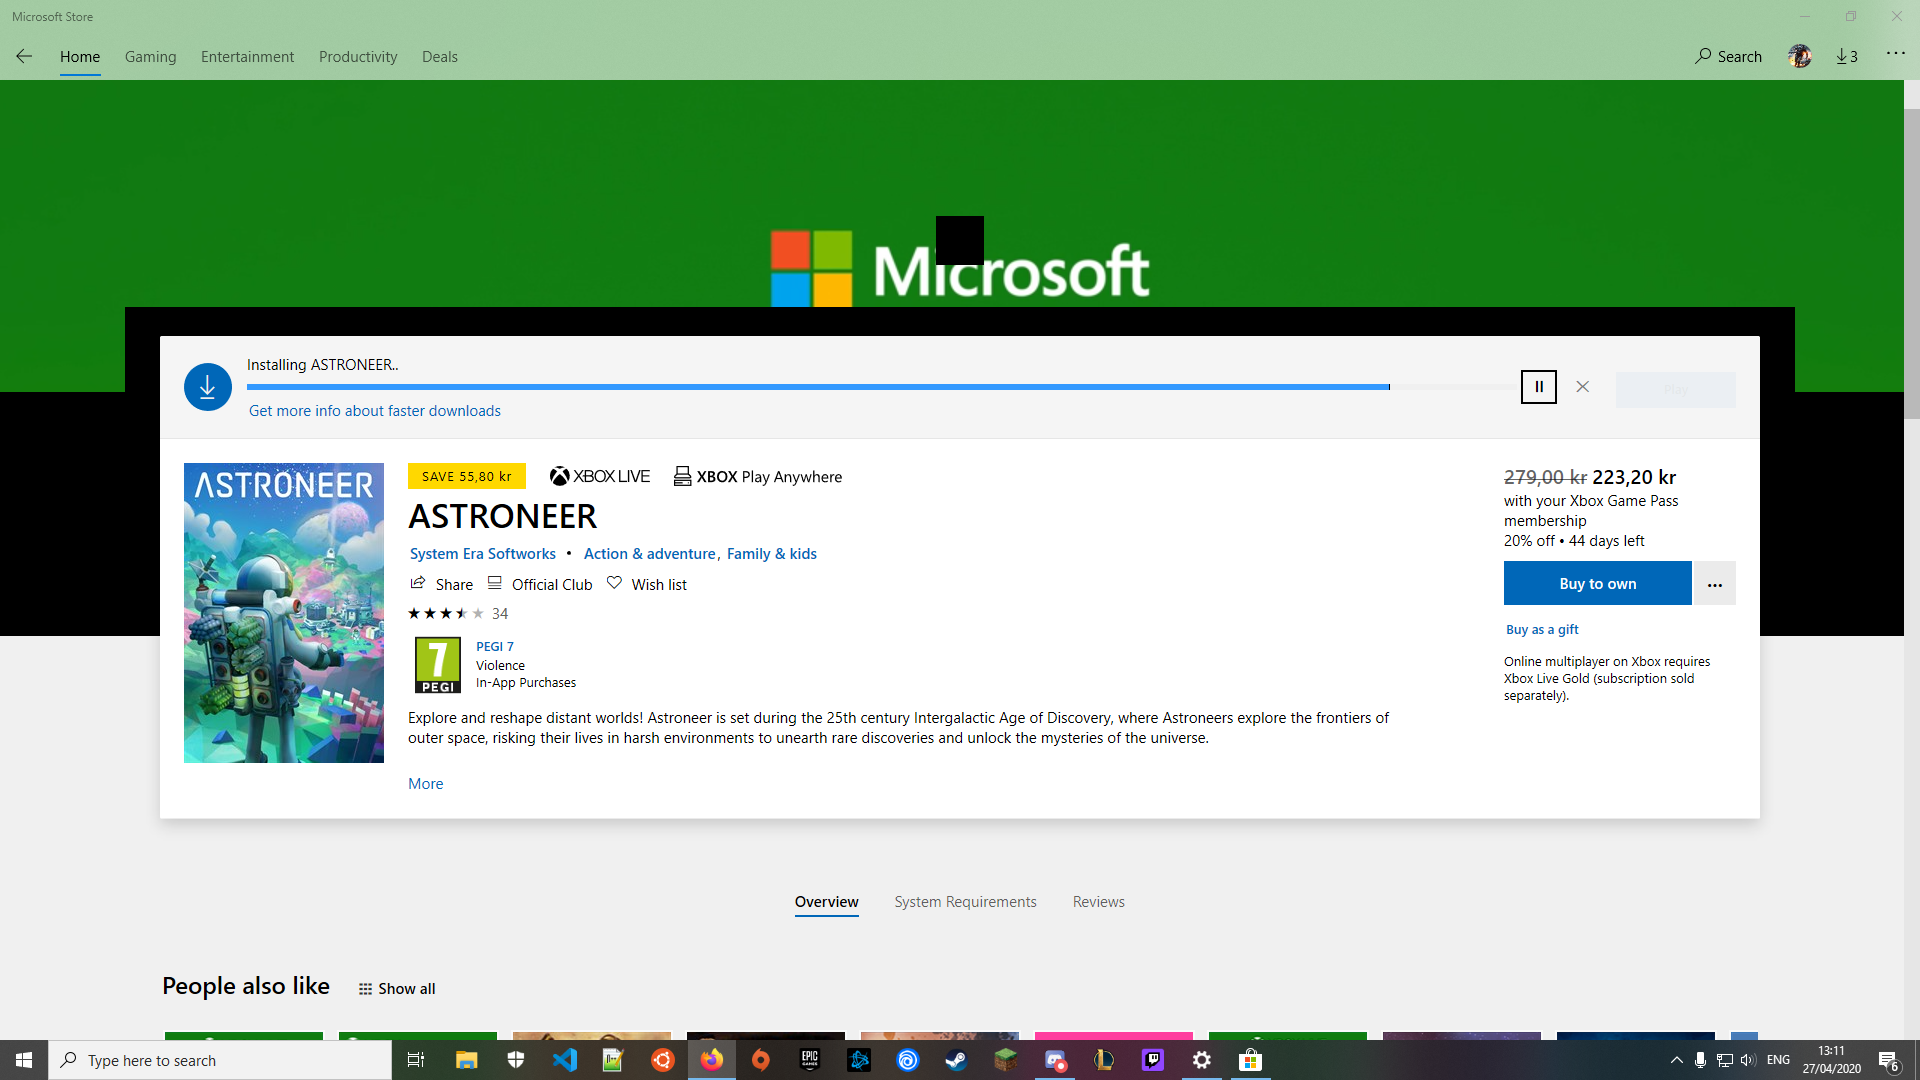Click the taskbar search box
Image resolution: width=1920 pixels, height=1080 pixels.
(x=220, y=1060)
